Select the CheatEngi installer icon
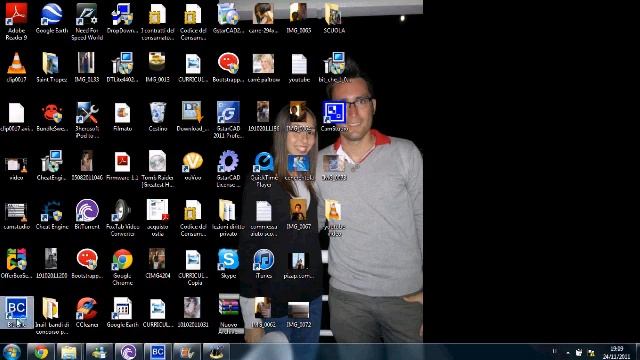The width and height of the screenshot is (640, 360). click(51, 165)
